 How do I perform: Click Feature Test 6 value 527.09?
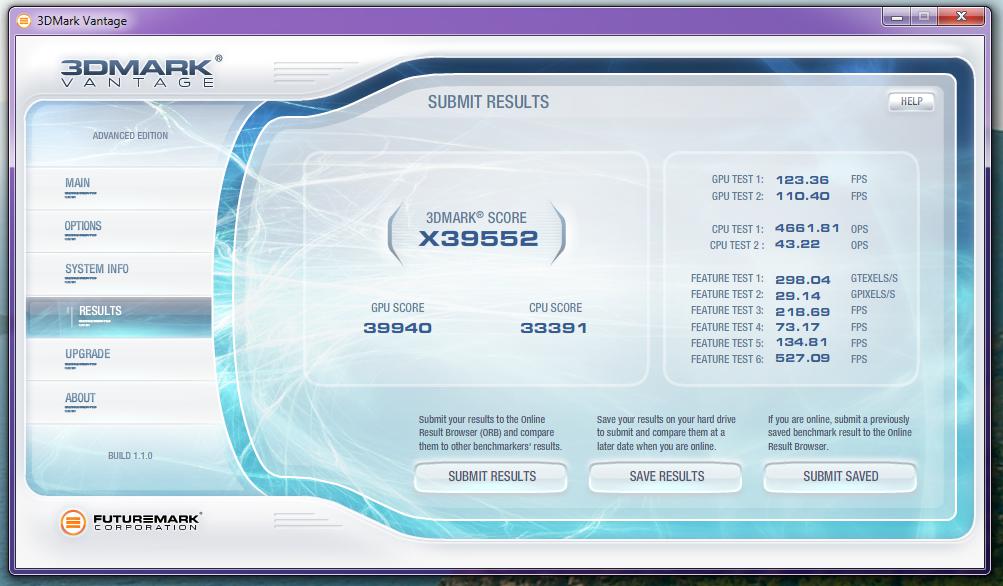[803, 358]
